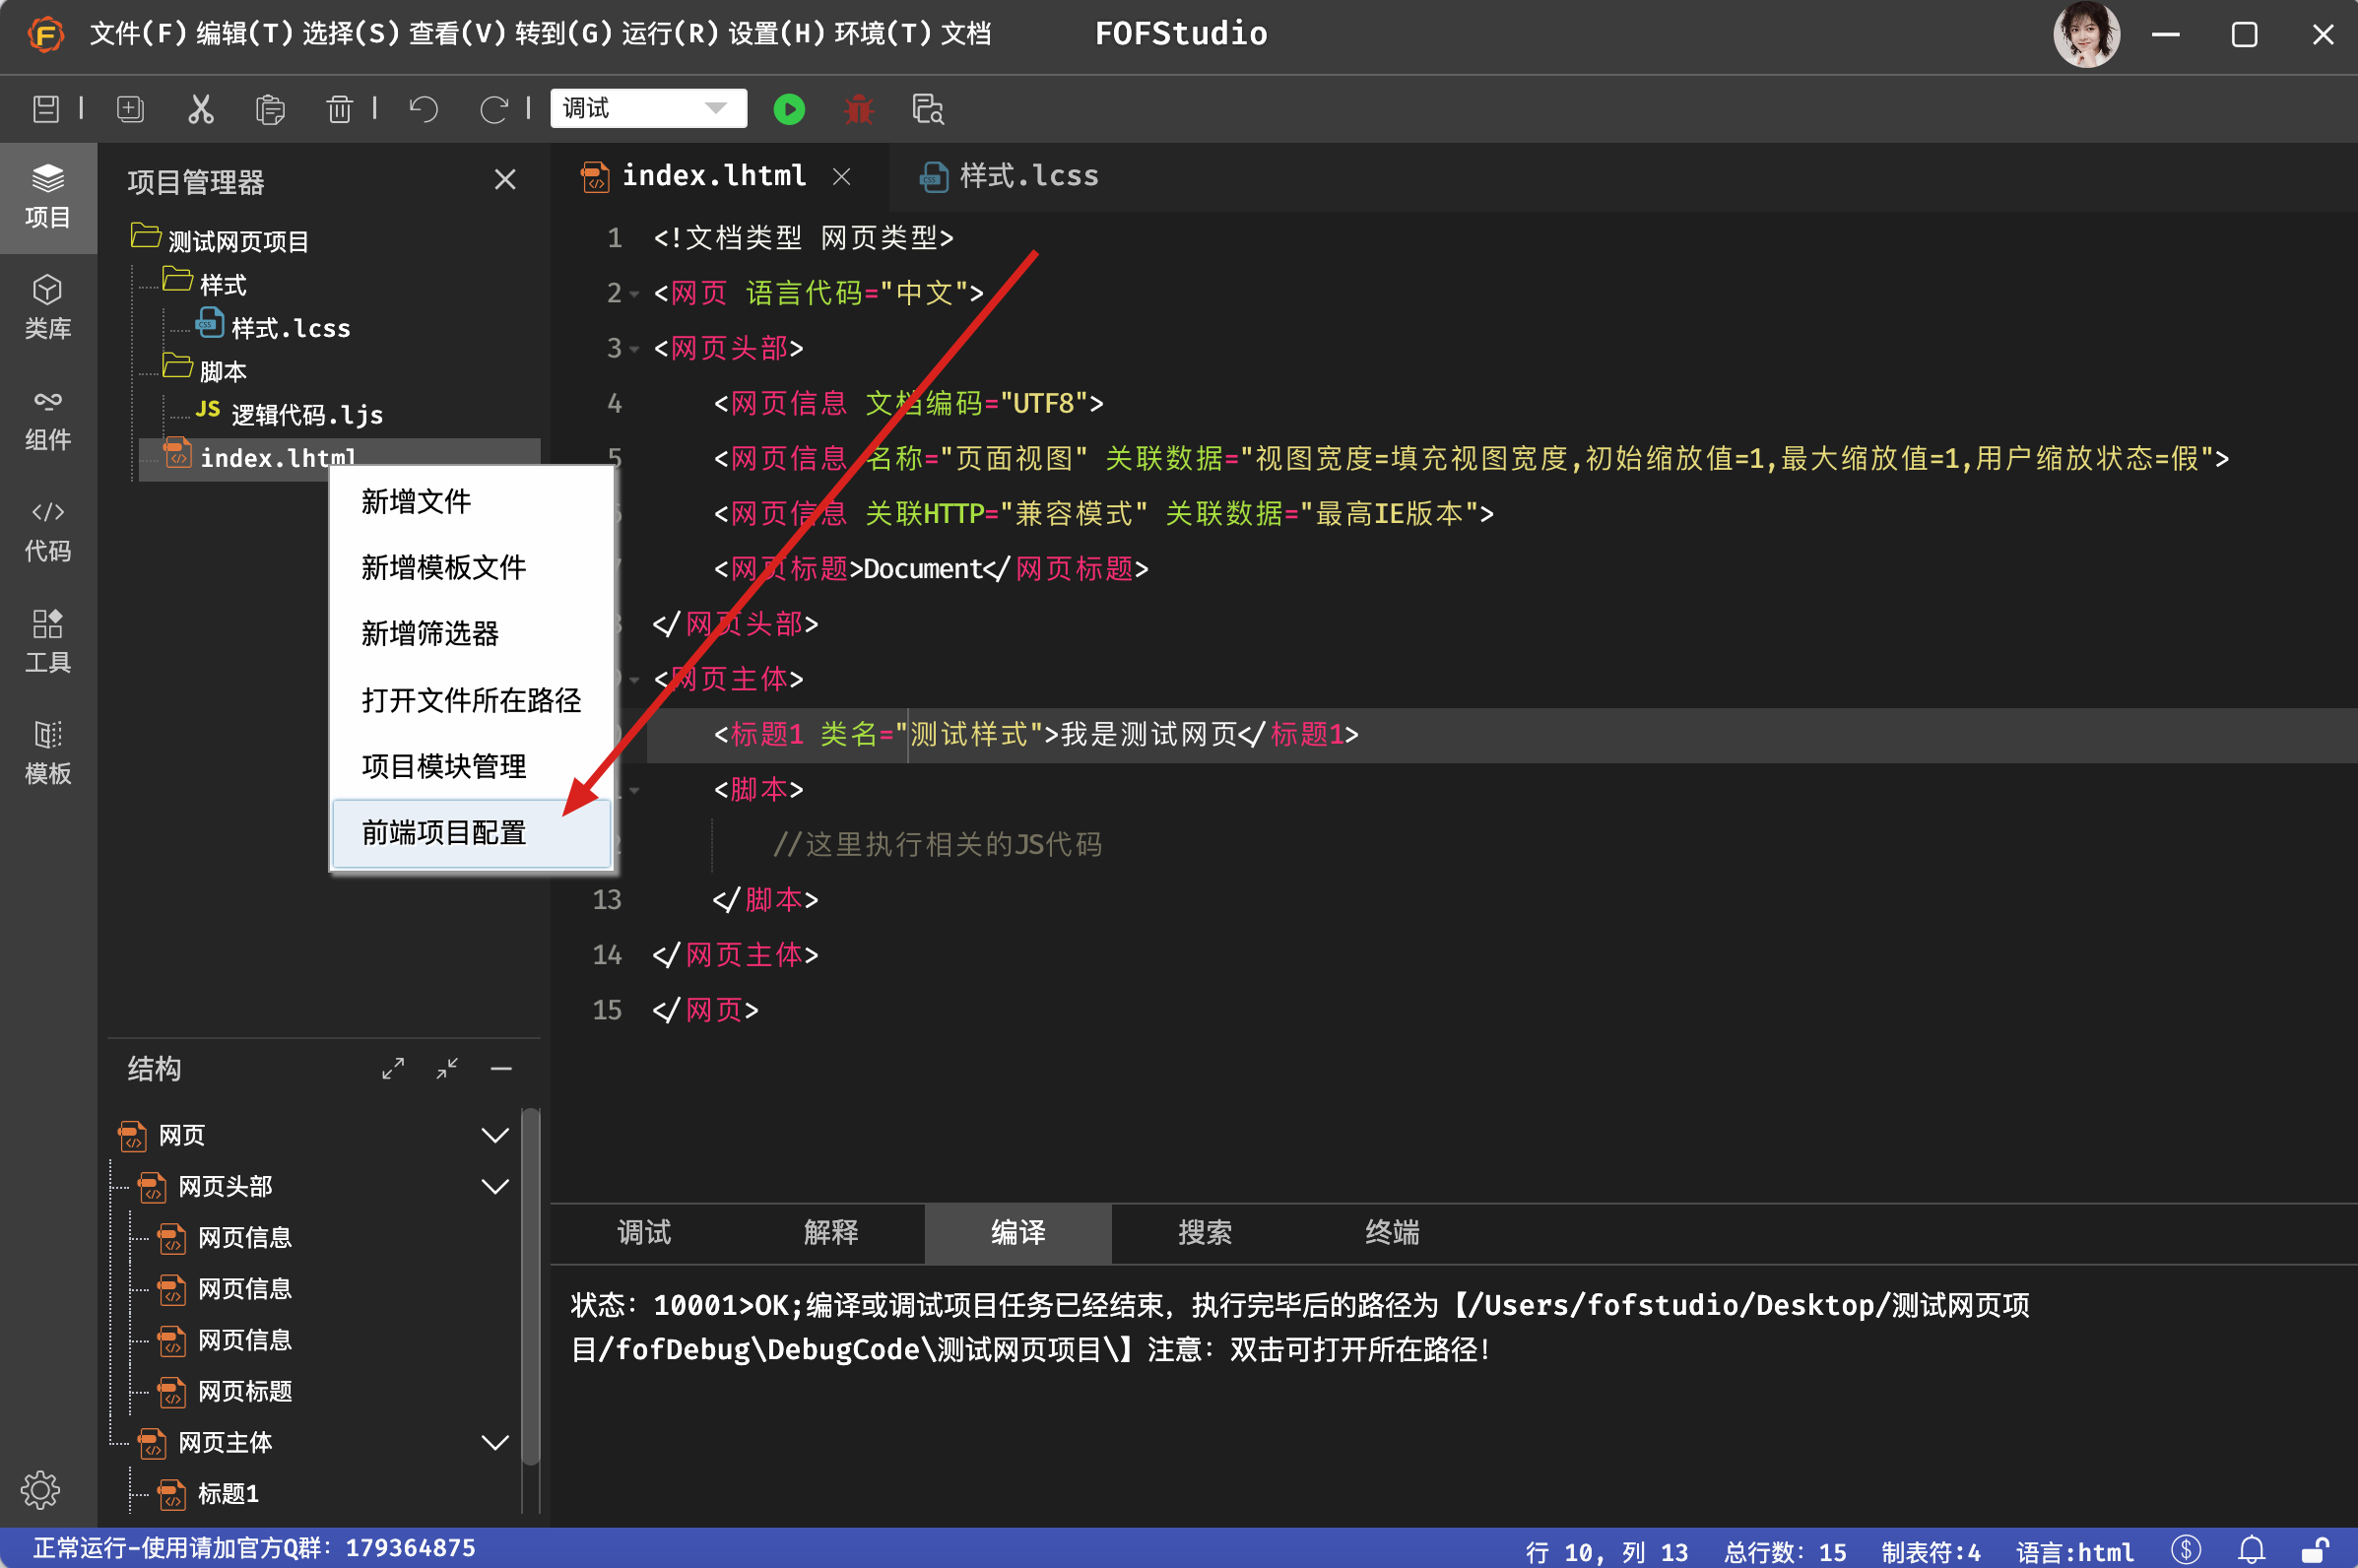2358x1568 pixels.
Task: Select the index.lhtml editor tab
Action: coord(714,176)
